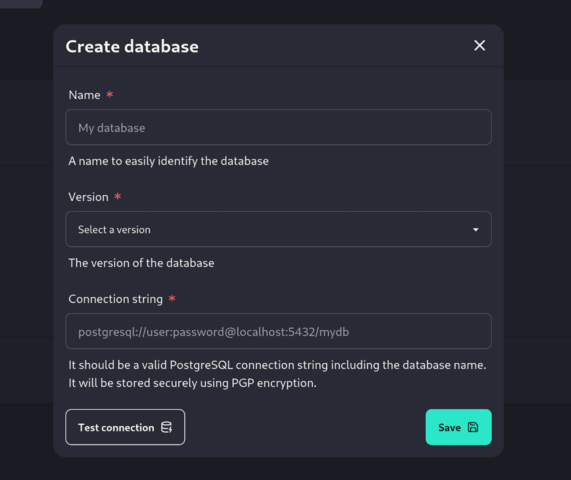This screenshot has width=571, height=480.
Task: Click the database icon on Test connection
Action: [x=166, y=427]
